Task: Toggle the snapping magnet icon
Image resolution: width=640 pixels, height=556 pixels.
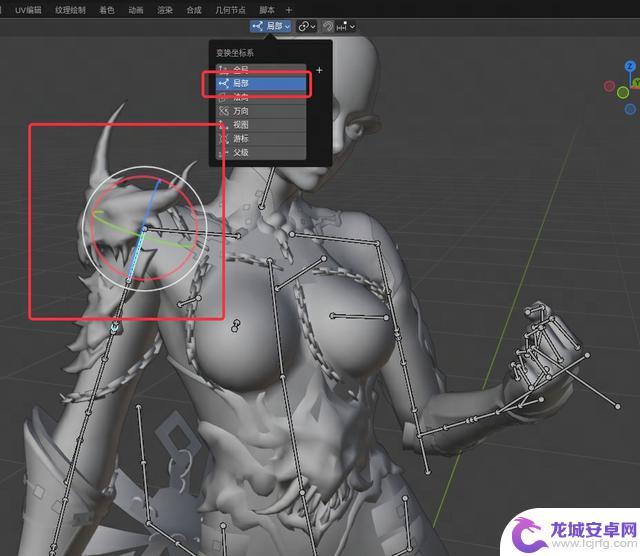Action: (328, 27)
